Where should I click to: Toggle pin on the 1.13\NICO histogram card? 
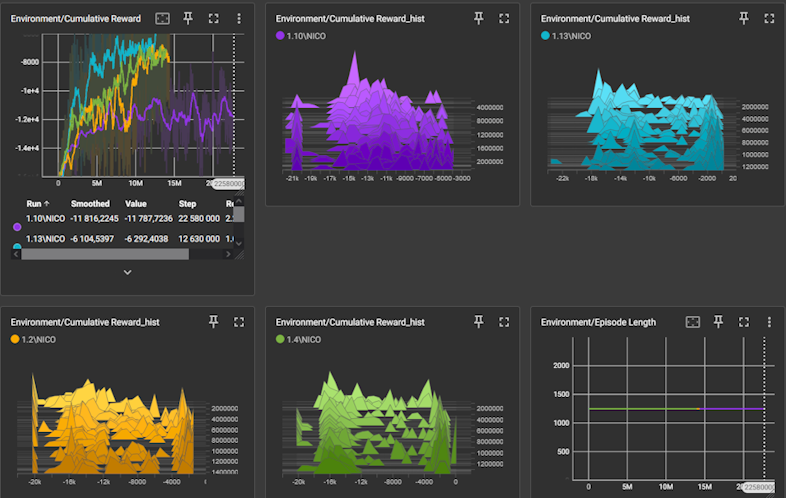pos(743,18)
